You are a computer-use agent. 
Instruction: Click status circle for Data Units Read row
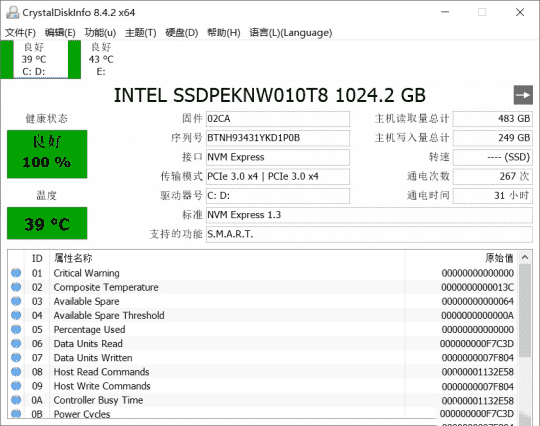[x=16, y=343]
